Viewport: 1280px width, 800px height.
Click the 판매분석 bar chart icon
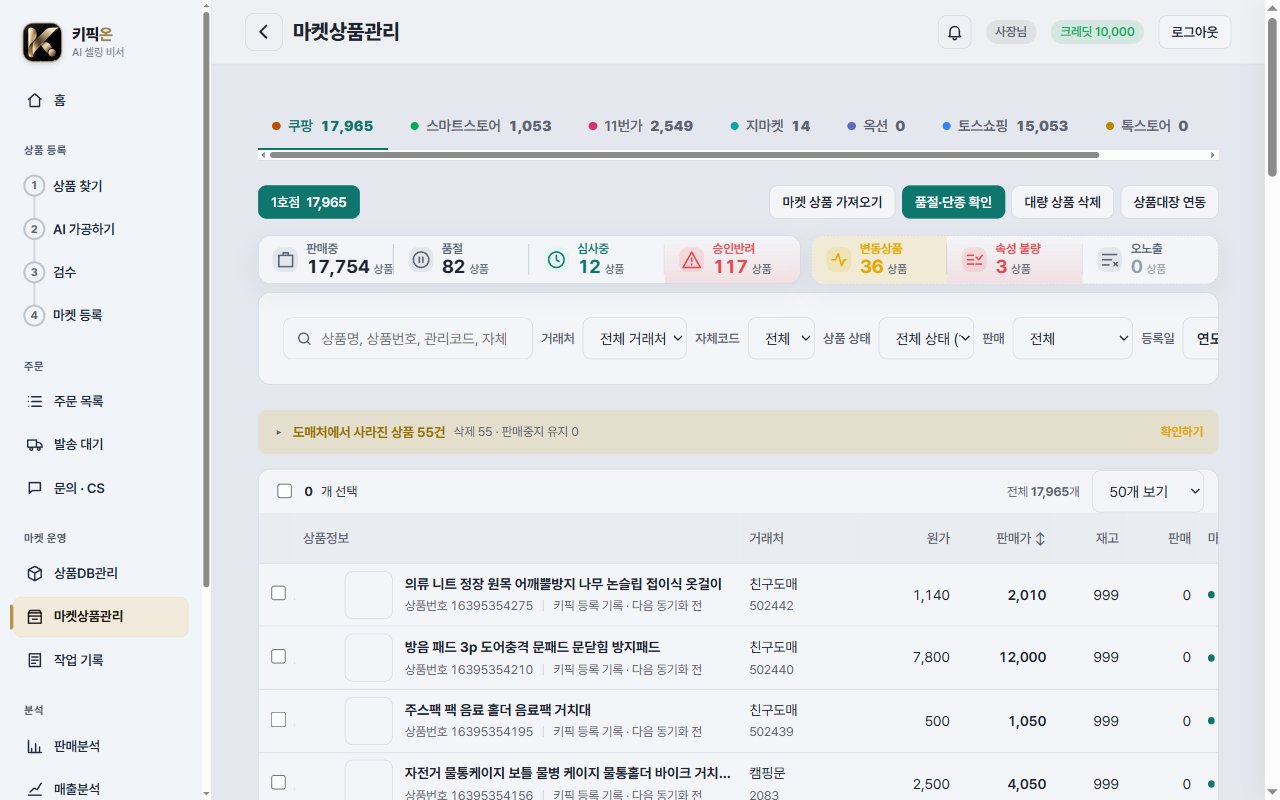pyautogui.click(x=35, y=746)
